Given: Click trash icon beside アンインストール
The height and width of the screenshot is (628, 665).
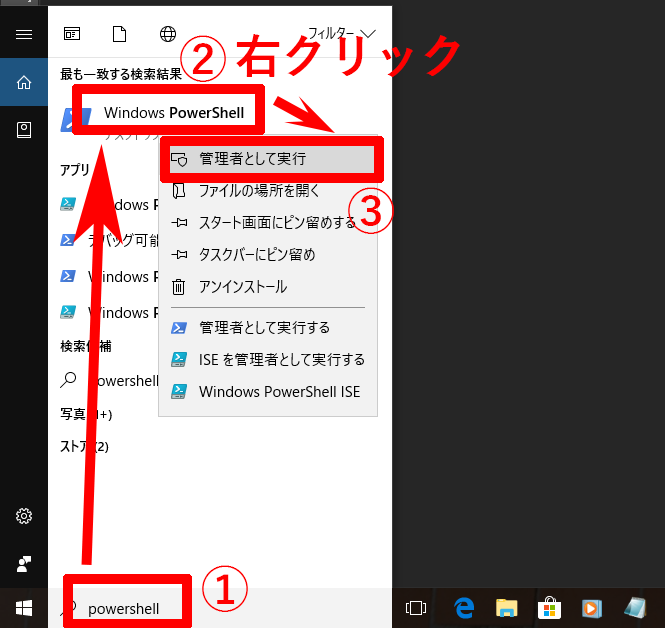Looking at the screenshot, I should pos(179,287).
